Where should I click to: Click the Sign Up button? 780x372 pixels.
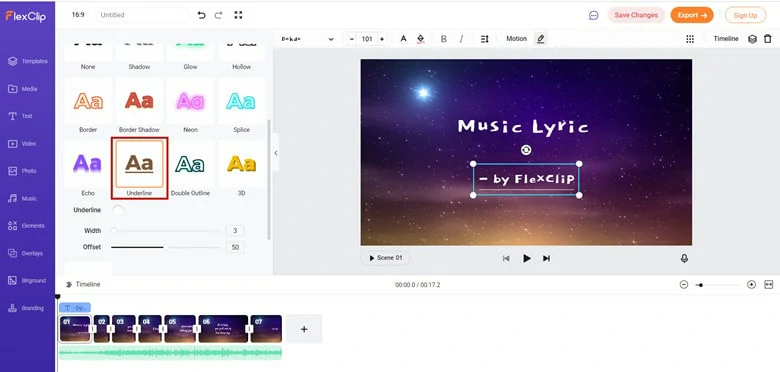pyautogui.click(x=745, y=15)
